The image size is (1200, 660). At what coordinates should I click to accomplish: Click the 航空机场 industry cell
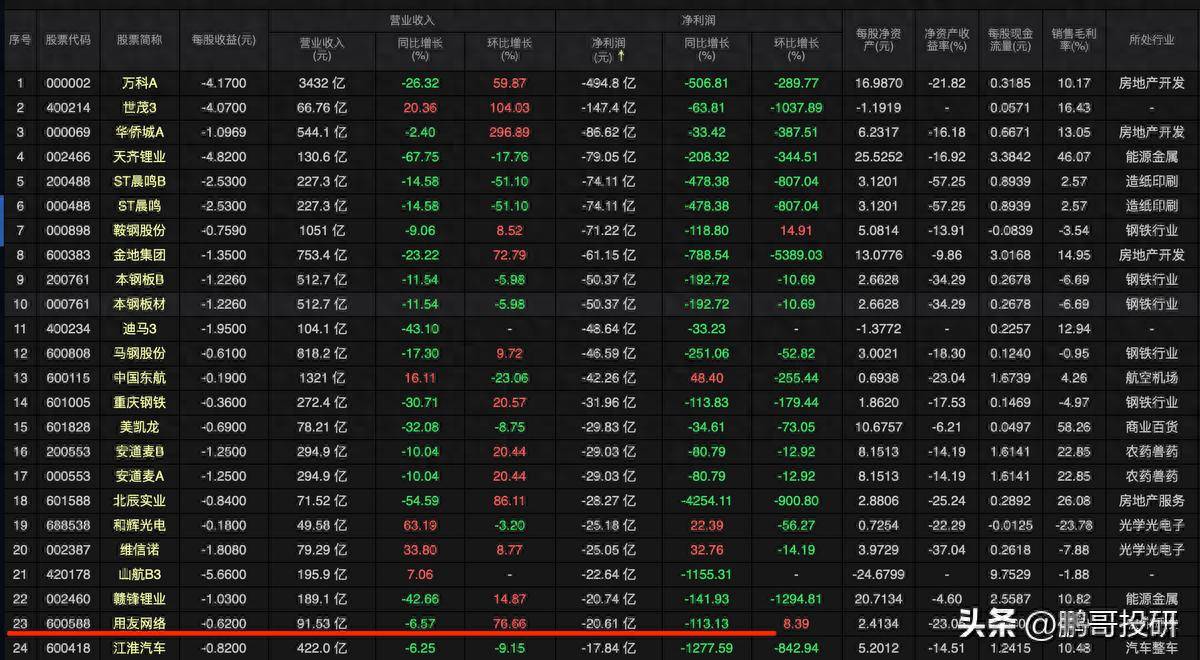(x=1150, y=377)
